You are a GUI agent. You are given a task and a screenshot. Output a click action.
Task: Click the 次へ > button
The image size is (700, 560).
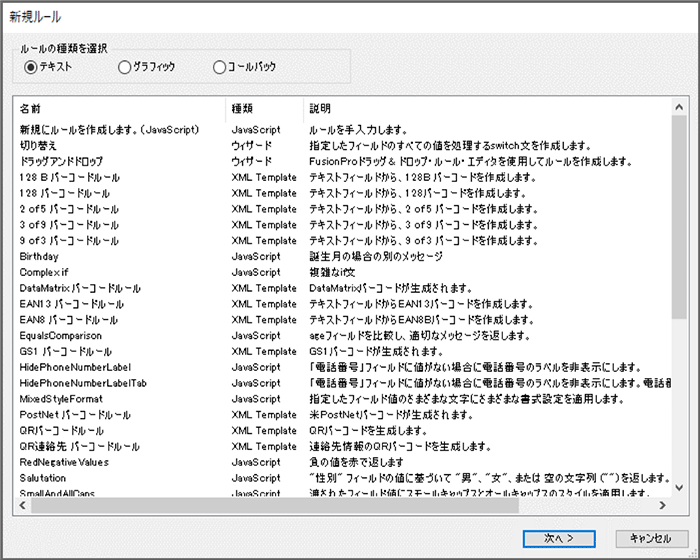pyautogui.click(x=559, y=539)
